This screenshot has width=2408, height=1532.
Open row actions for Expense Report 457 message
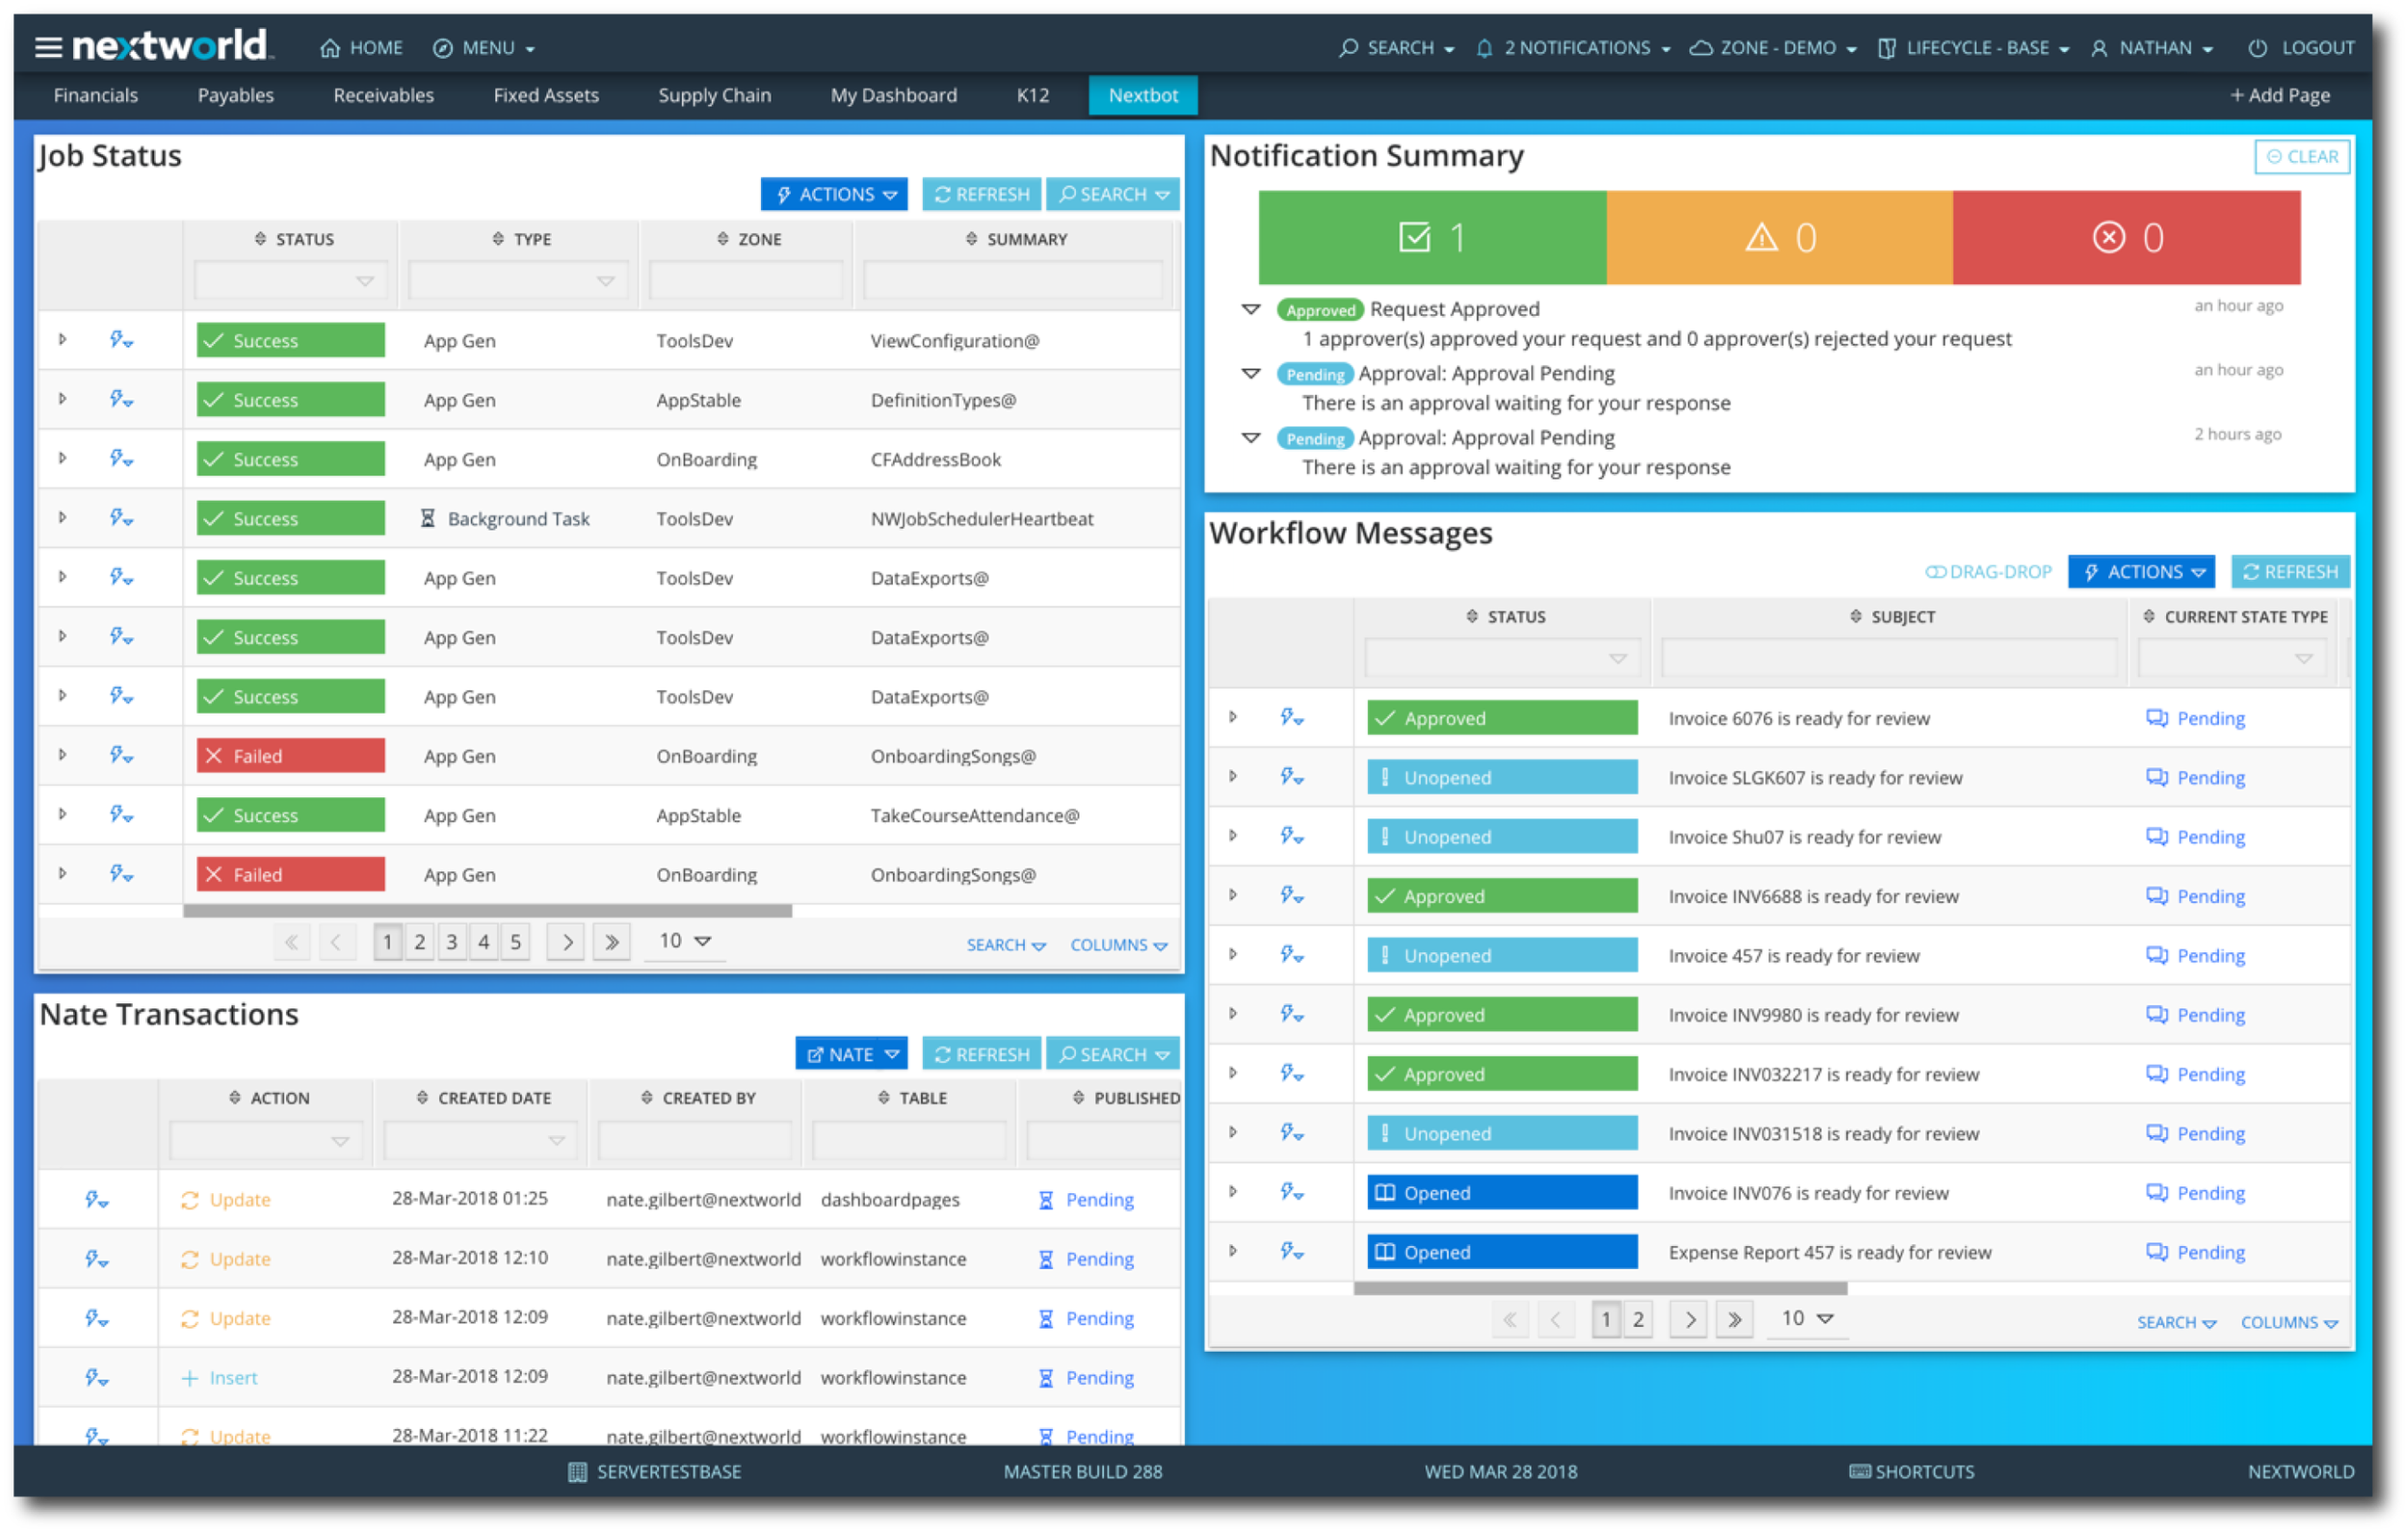[1292, 1251]
